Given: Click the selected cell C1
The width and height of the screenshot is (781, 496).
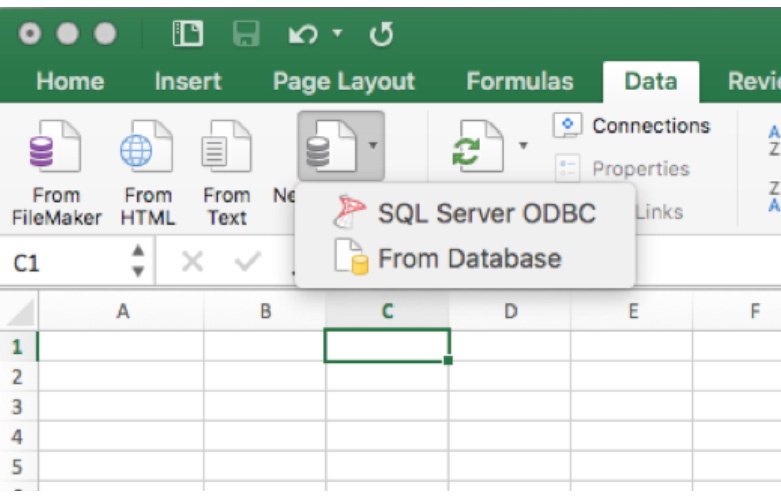Looking at the screenshot, I should point(387,346).
